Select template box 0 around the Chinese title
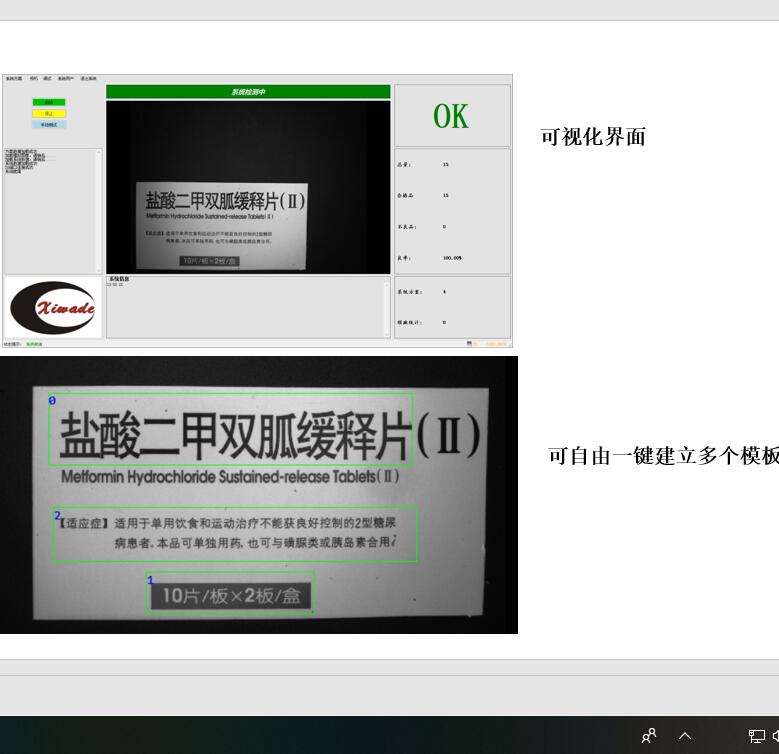This screenshot has width=779, height=754. click(x=231, y=429)
